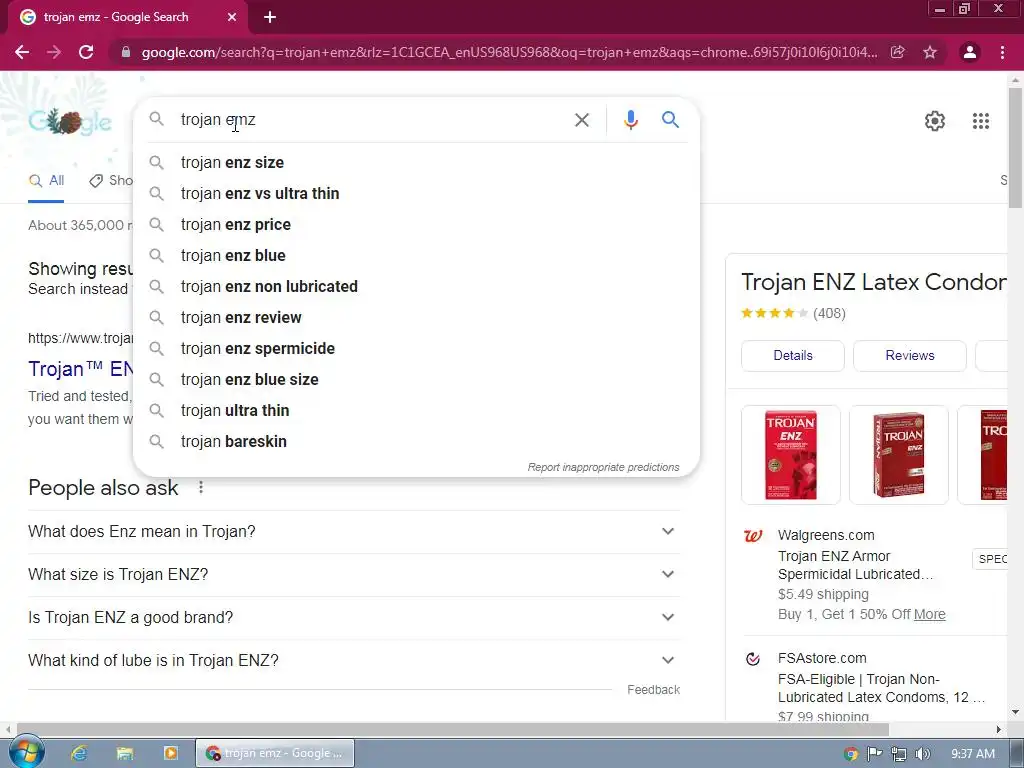Expand 'What size is Trojan ENZ?'

coord(353,575)
